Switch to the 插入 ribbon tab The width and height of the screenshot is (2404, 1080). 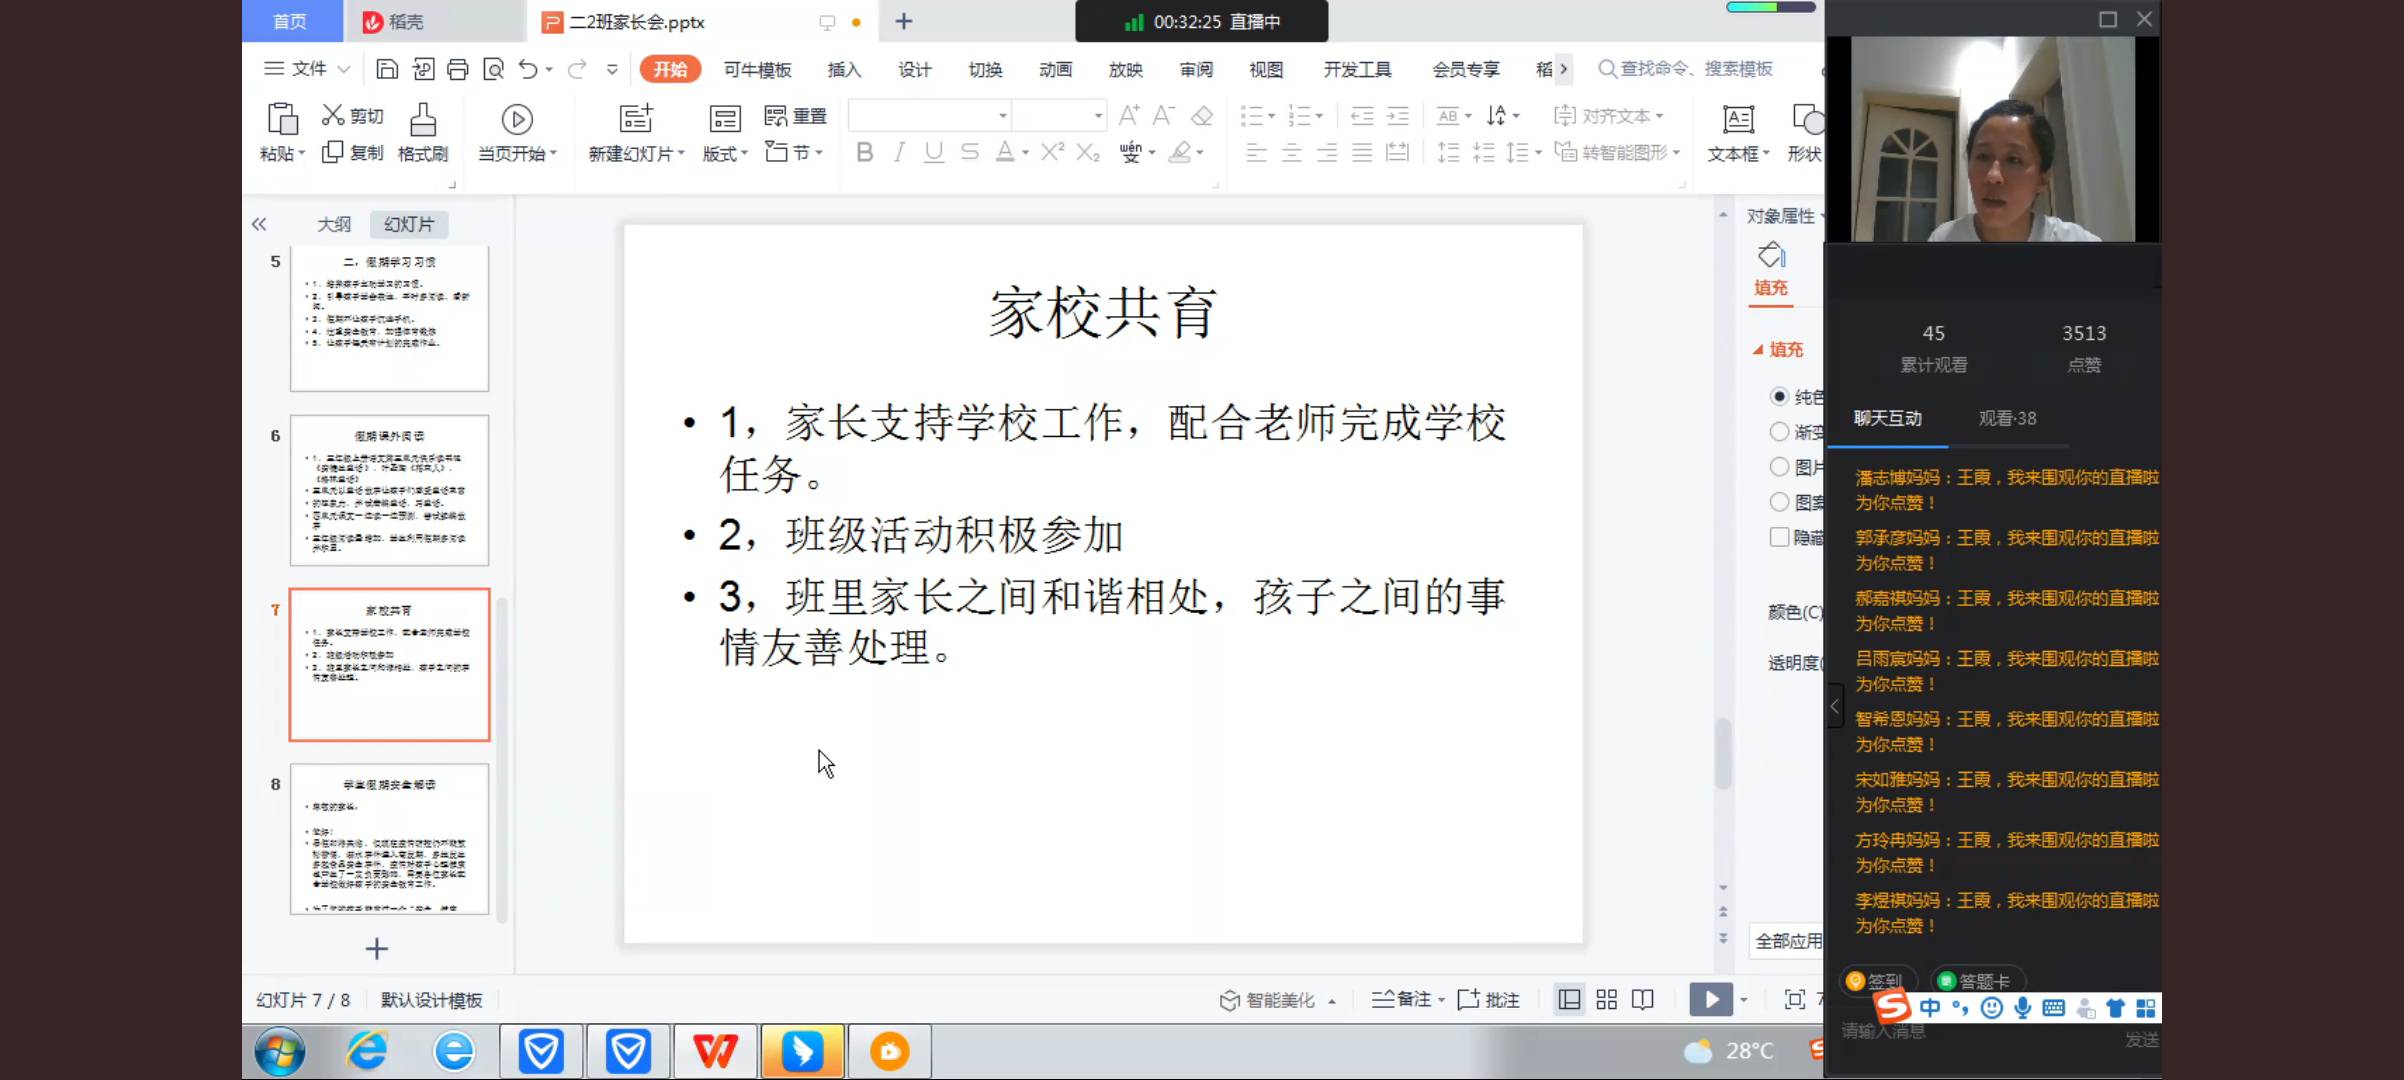click(x=843, y=69)
